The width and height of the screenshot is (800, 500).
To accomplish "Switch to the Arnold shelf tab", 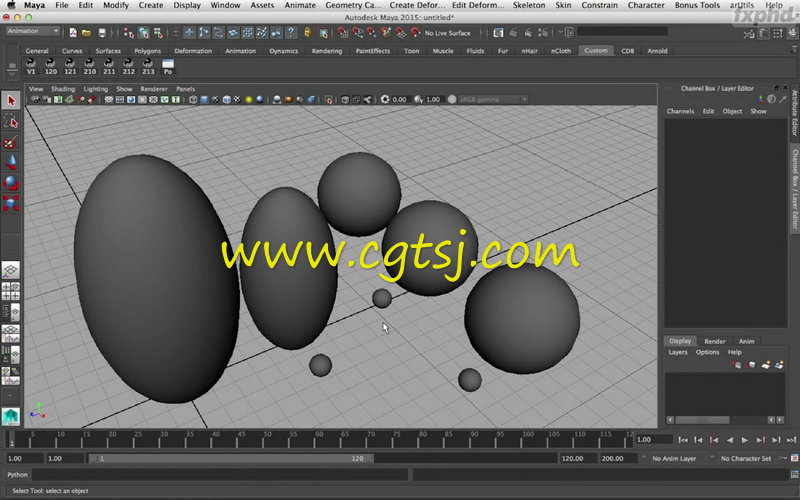I will pyautogui.click(x=657, y=51).
